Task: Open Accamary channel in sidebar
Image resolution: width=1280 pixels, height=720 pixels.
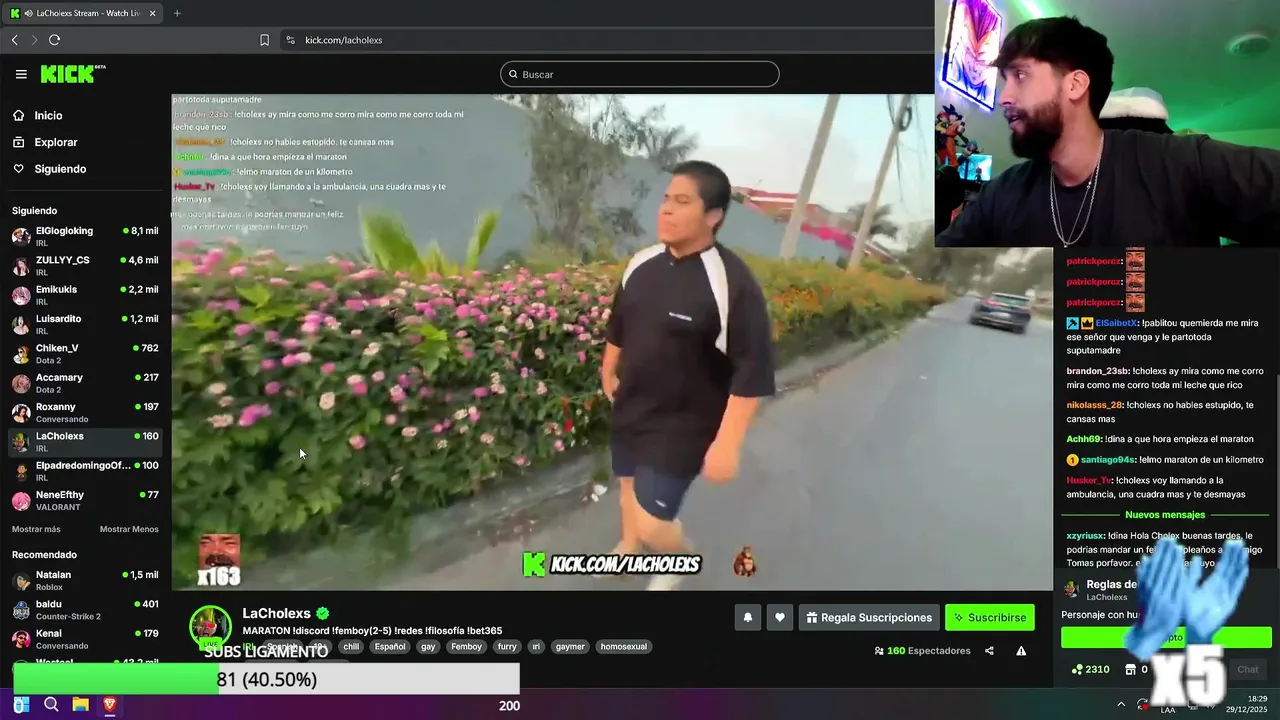Action: (85, 383)
